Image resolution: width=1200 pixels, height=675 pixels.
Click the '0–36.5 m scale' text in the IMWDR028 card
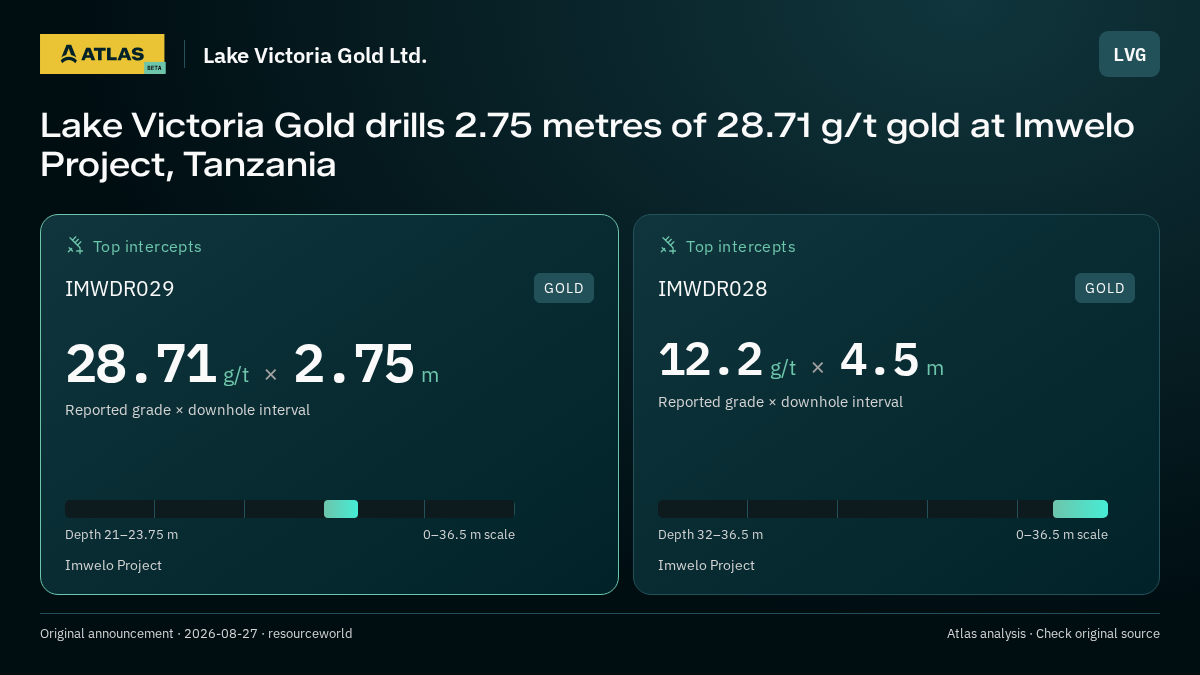[1062, 535]
